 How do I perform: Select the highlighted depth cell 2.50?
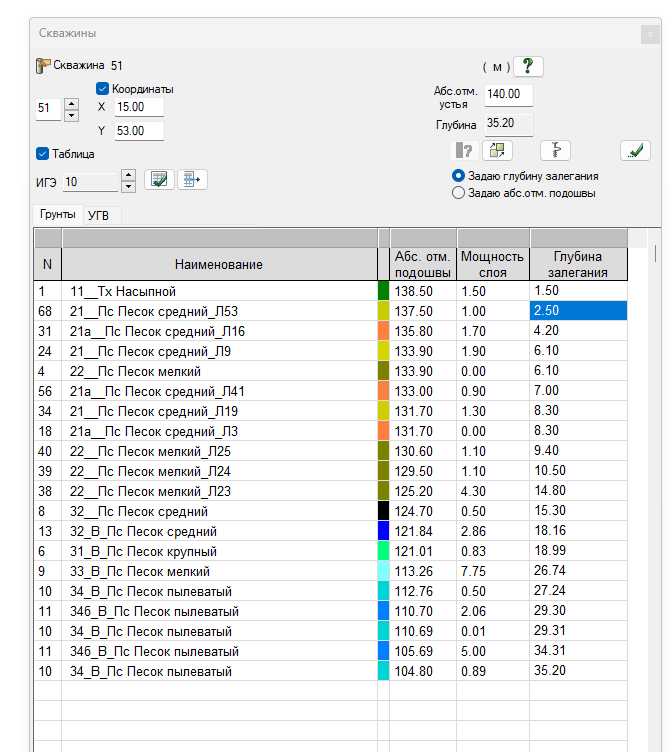click(578, 311)
